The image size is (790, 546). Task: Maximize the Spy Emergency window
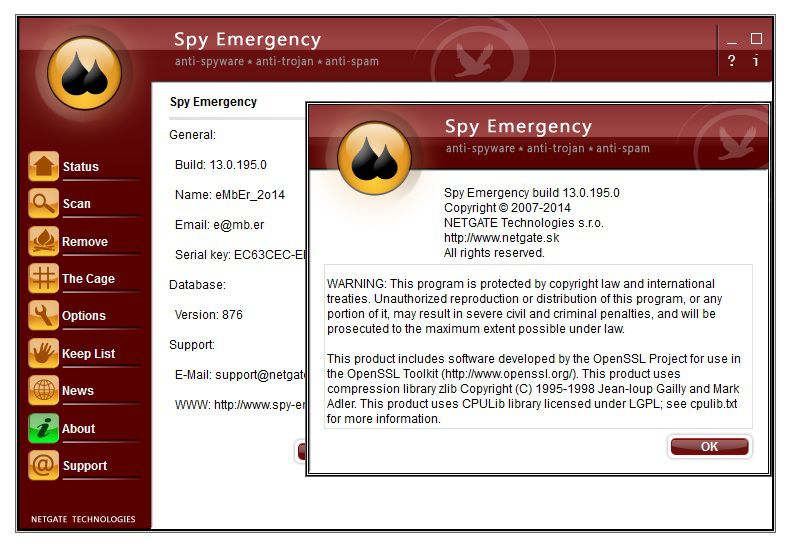[x=756, y=39]
